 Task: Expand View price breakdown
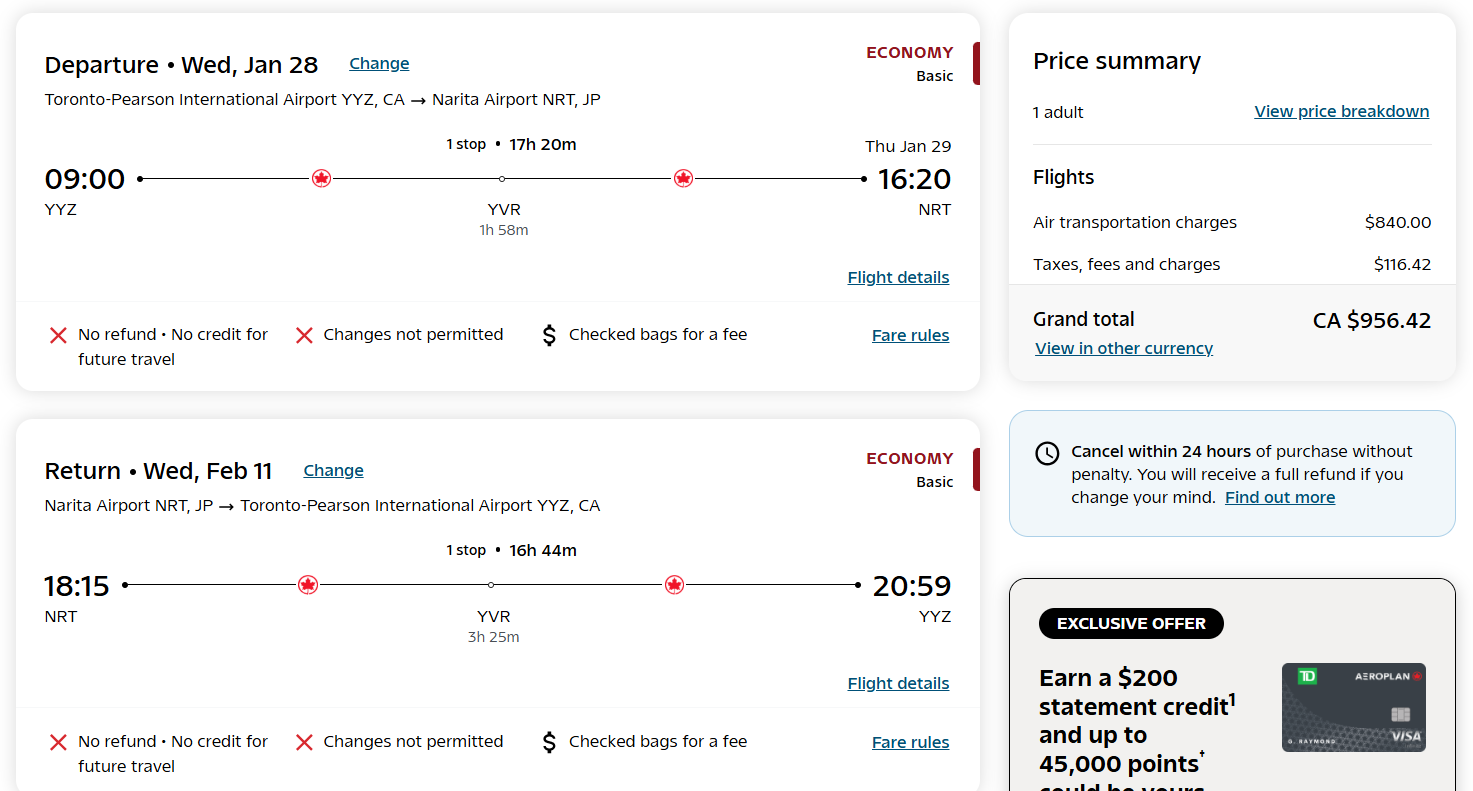coord(1341,112)
